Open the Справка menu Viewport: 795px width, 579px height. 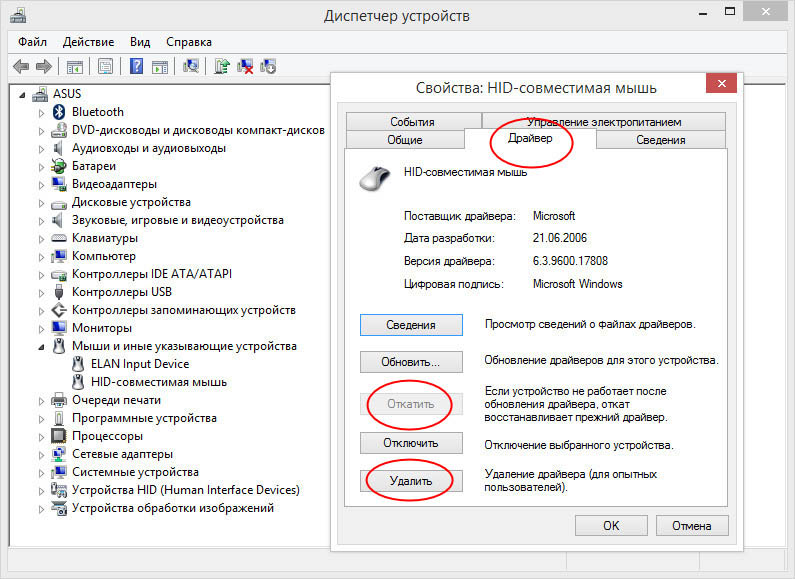189,42
